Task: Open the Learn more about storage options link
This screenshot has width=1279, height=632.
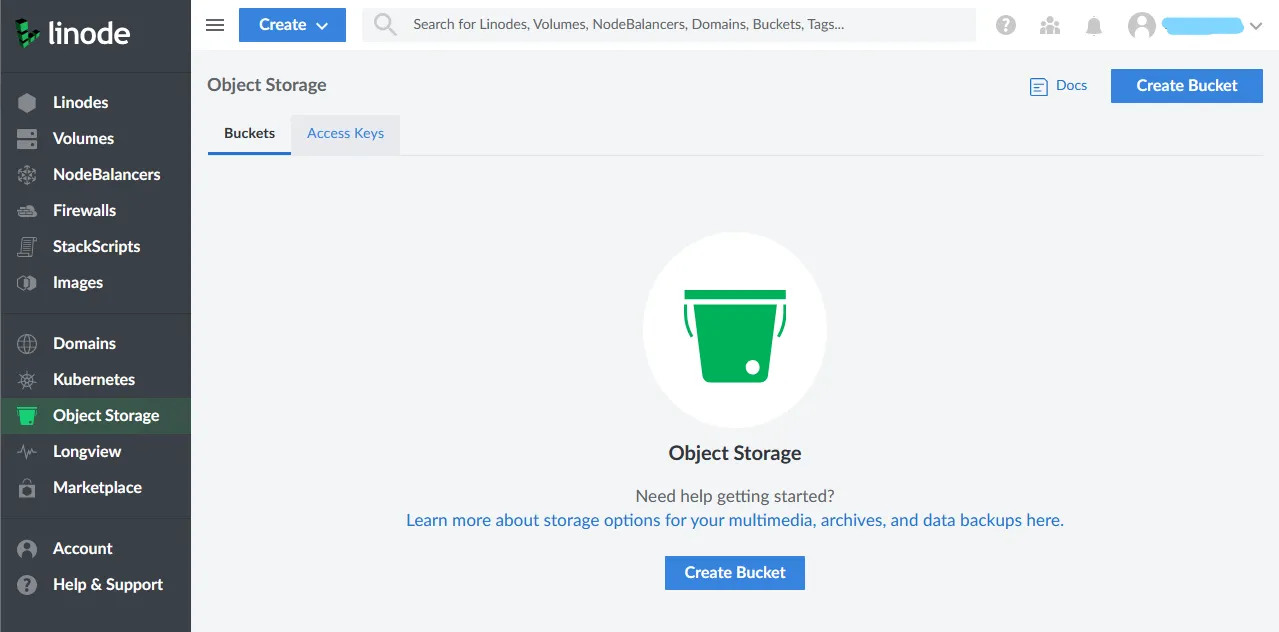Action: [735, 520]
